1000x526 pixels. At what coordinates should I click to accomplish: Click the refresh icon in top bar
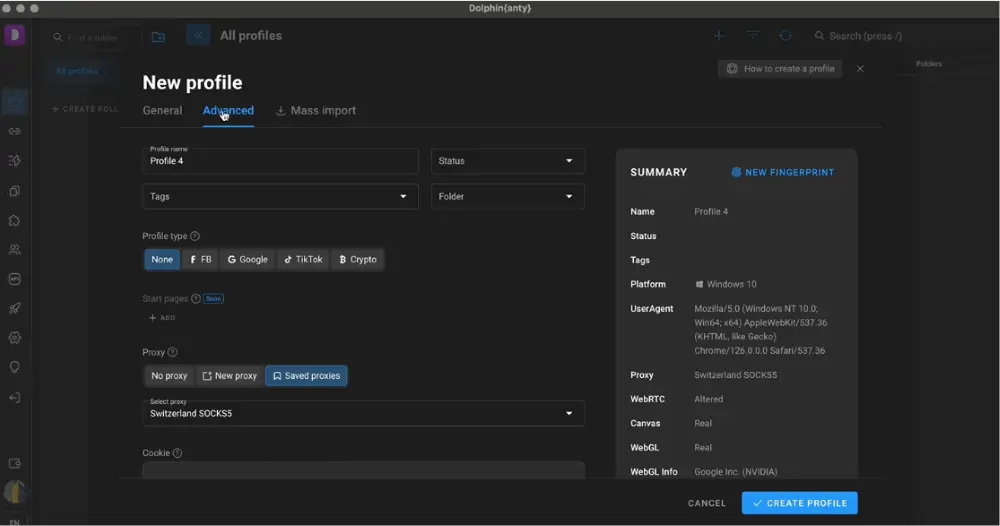click(786, 36)
